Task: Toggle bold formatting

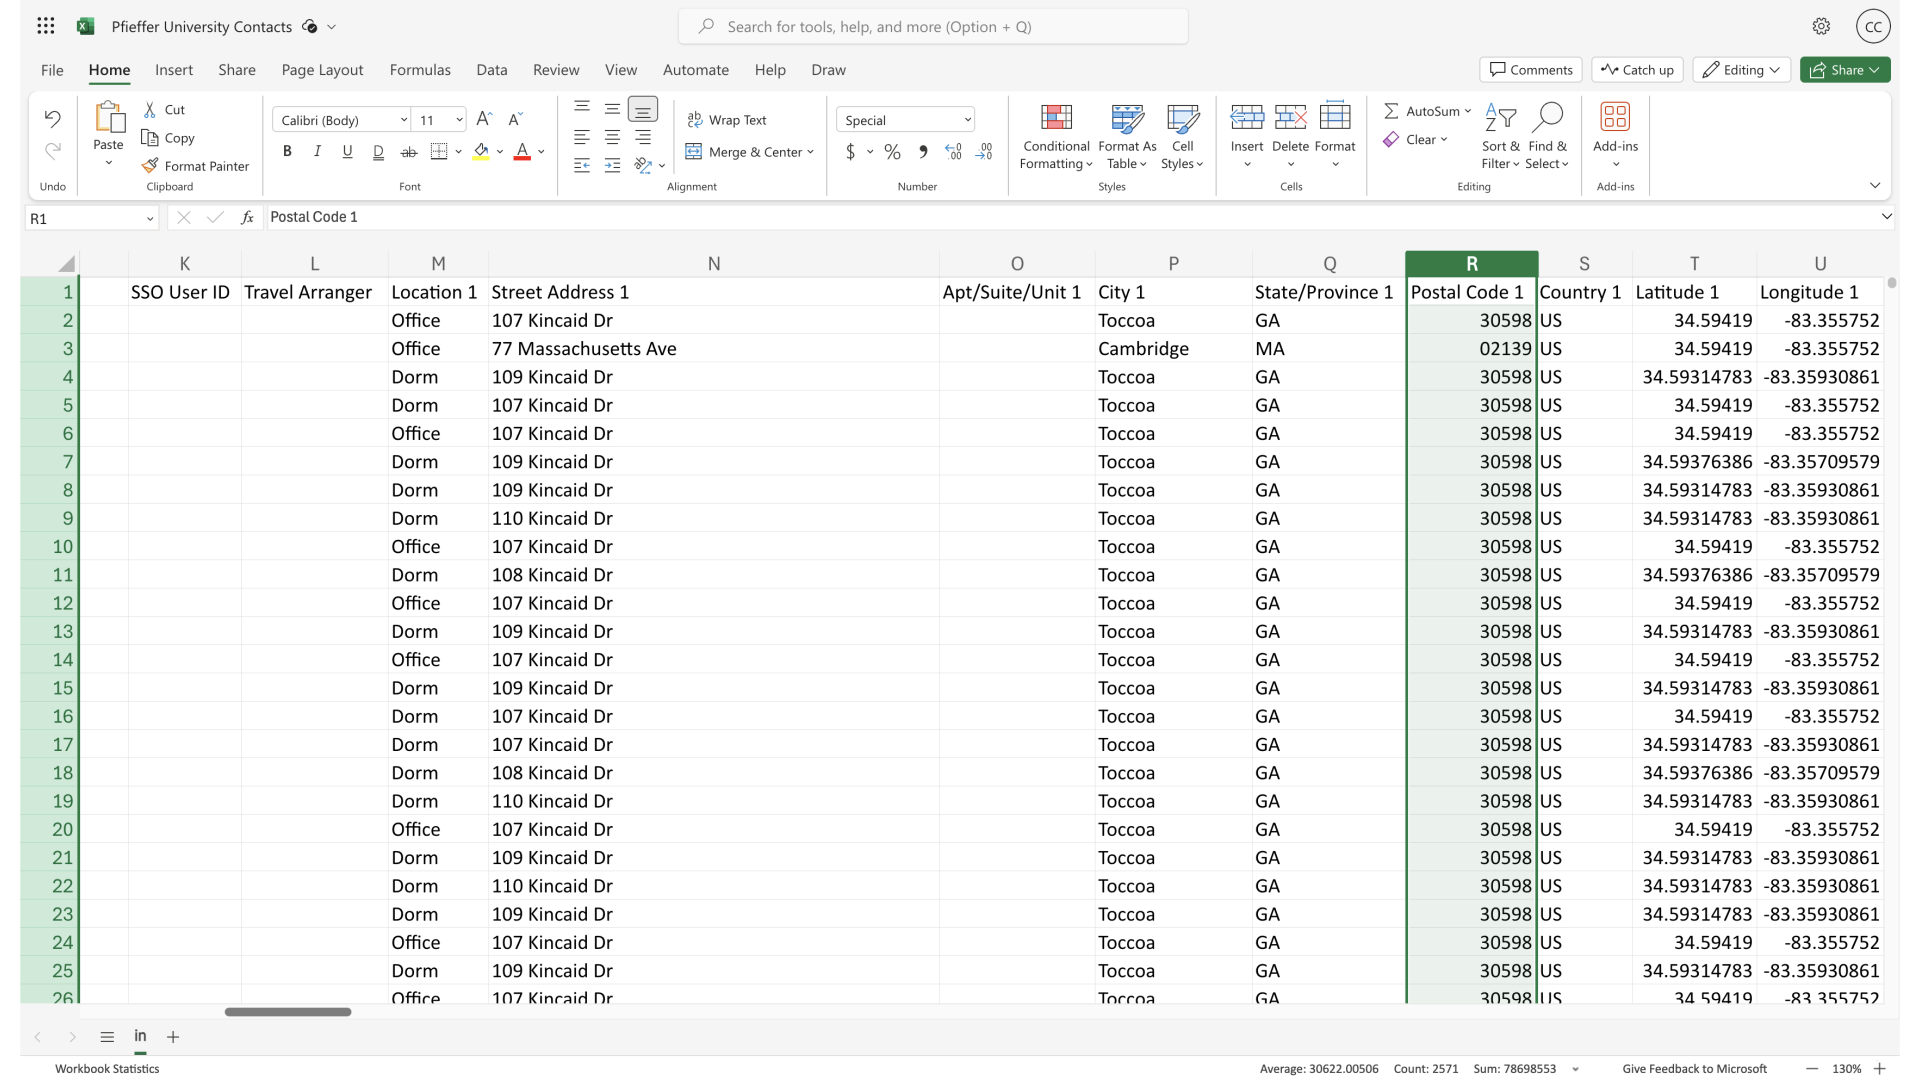Action: click(x=287, y=151)
